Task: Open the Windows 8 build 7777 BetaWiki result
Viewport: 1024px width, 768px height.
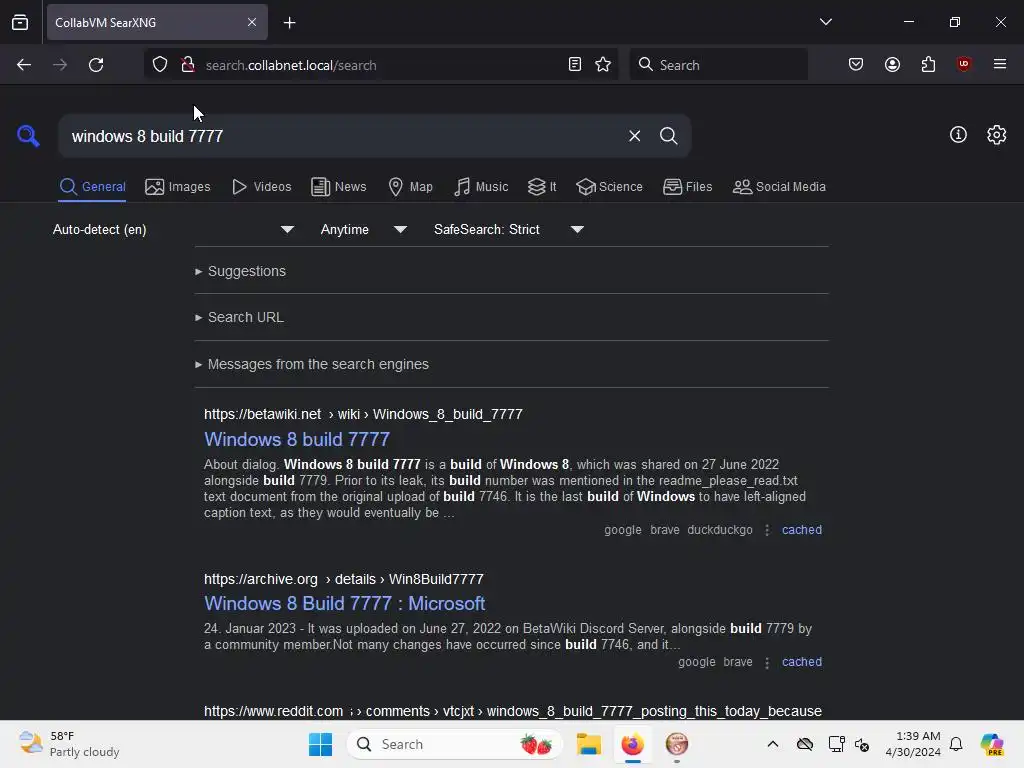Action: [x=296, y=440]
